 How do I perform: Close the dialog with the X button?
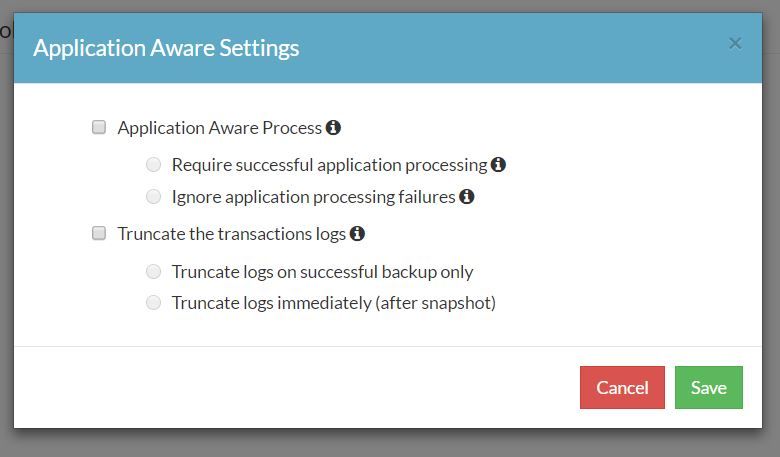(735, 43)
